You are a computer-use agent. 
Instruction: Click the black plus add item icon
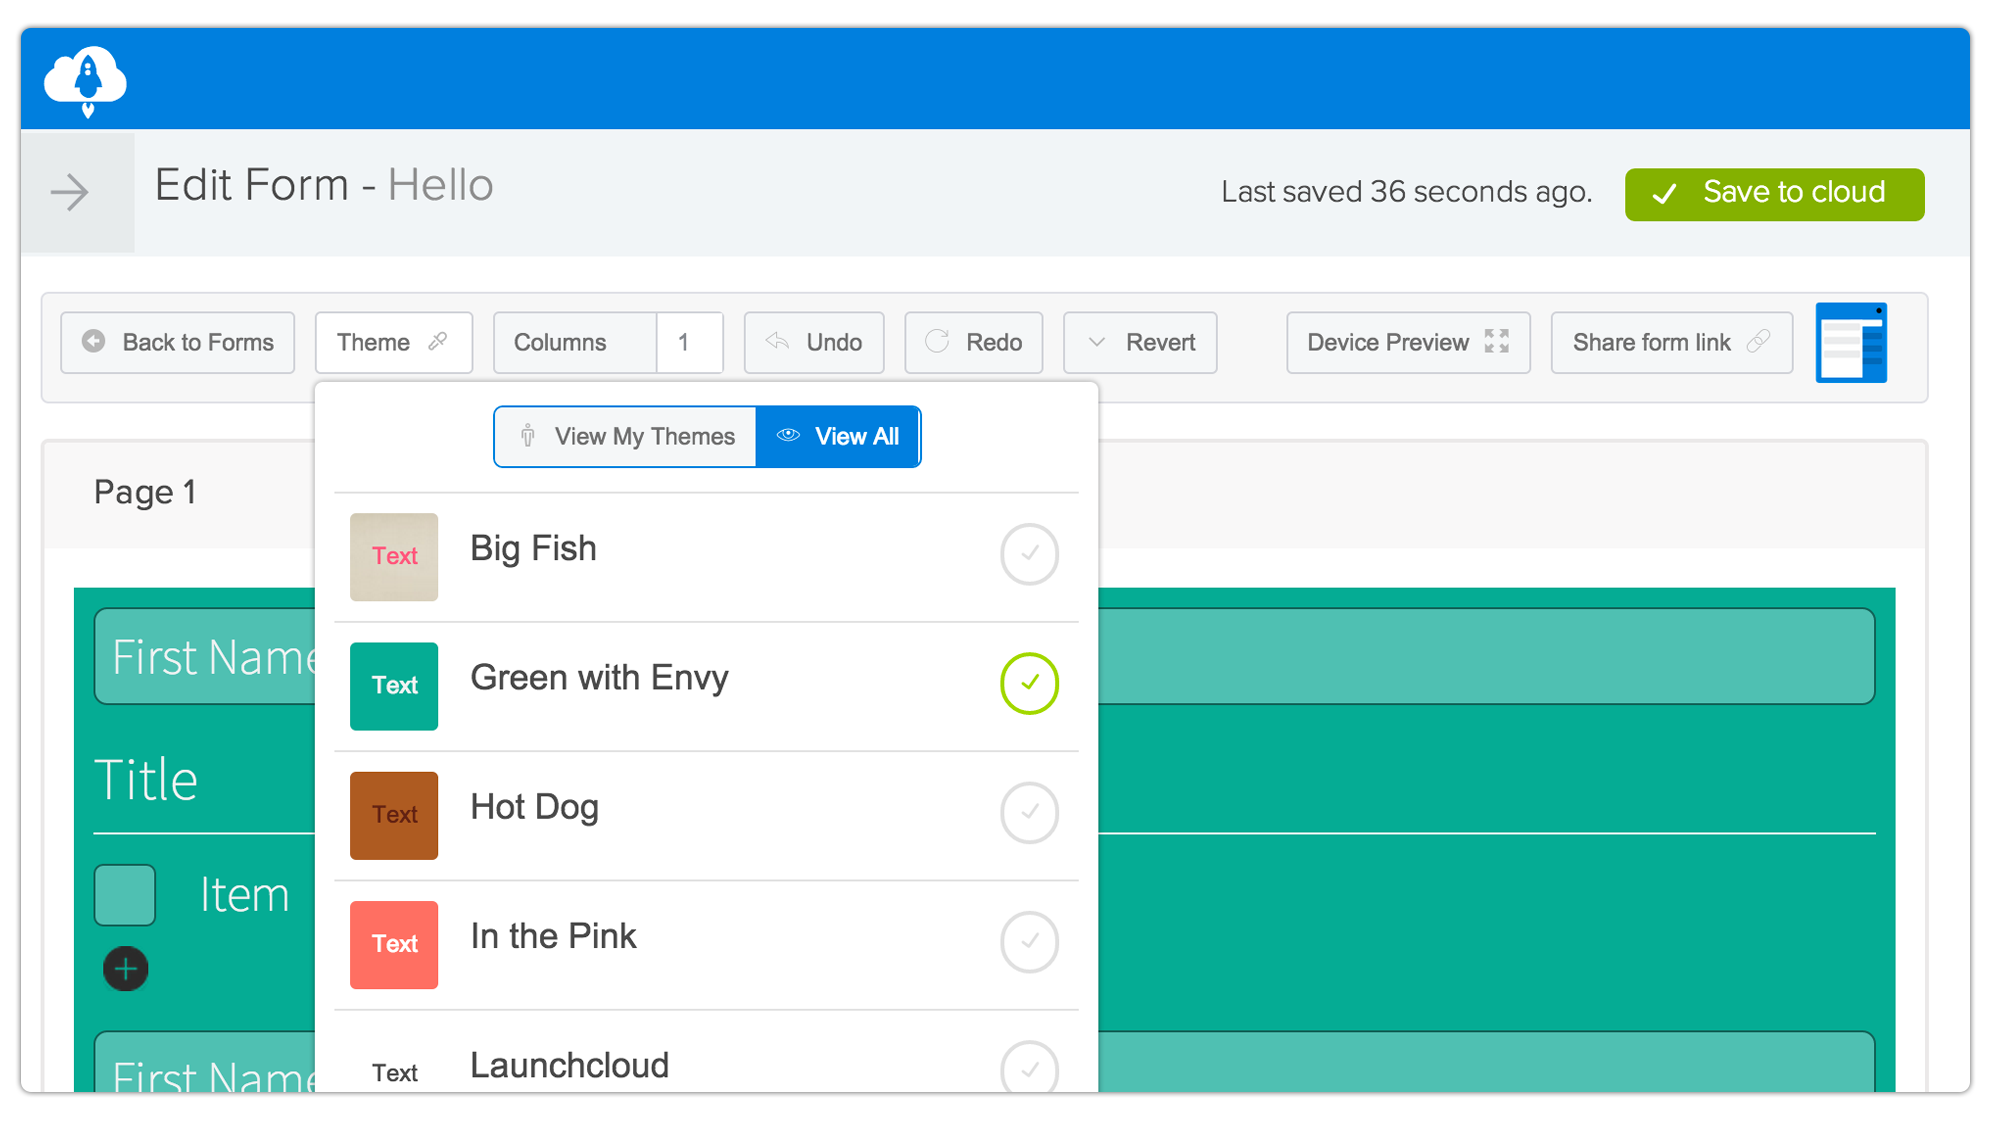click(126, 968)
